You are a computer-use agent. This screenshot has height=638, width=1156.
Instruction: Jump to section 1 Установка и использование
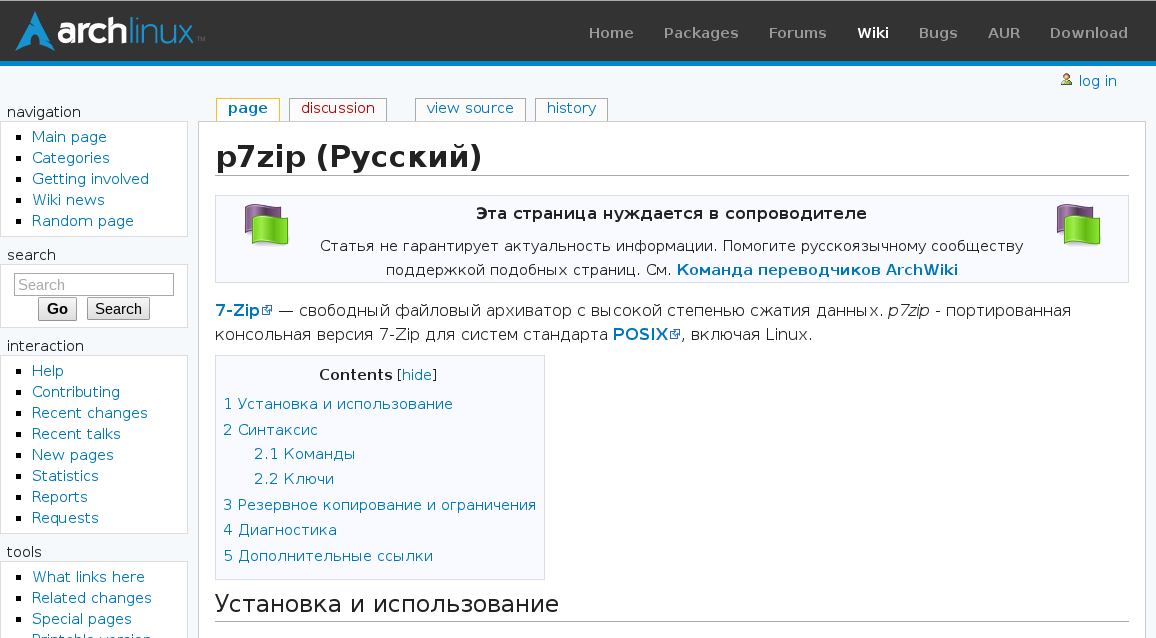(338, 404)
